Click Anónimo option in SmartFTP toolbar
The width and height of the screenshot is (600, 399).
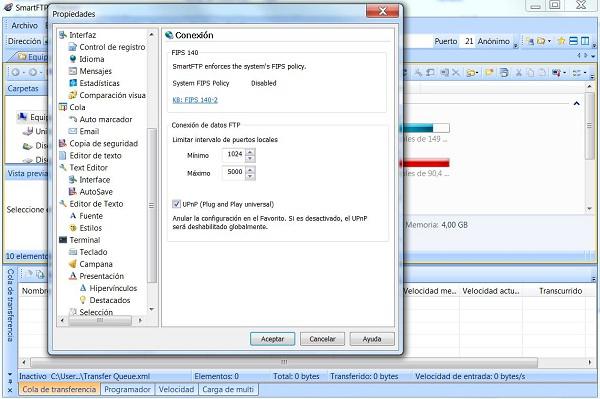(493, 41)
